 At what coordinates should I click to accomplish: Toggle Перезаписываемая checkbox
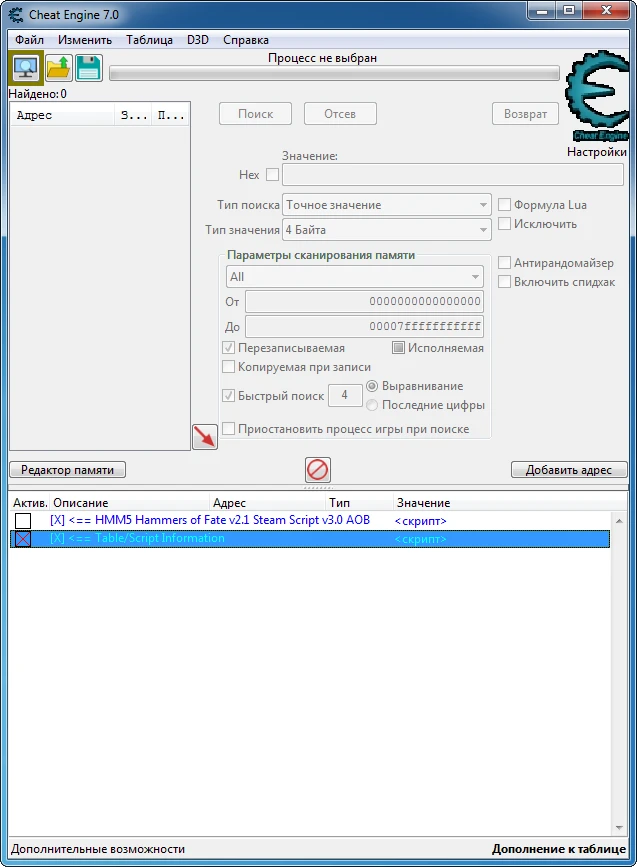coord(228,348)
